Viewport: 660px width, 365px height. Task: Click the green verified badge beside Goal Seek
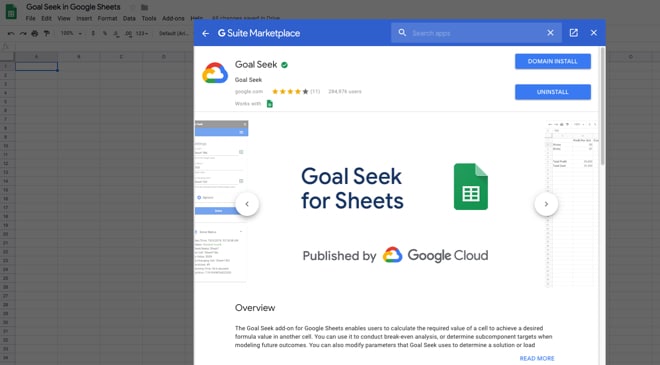[285, 65]
